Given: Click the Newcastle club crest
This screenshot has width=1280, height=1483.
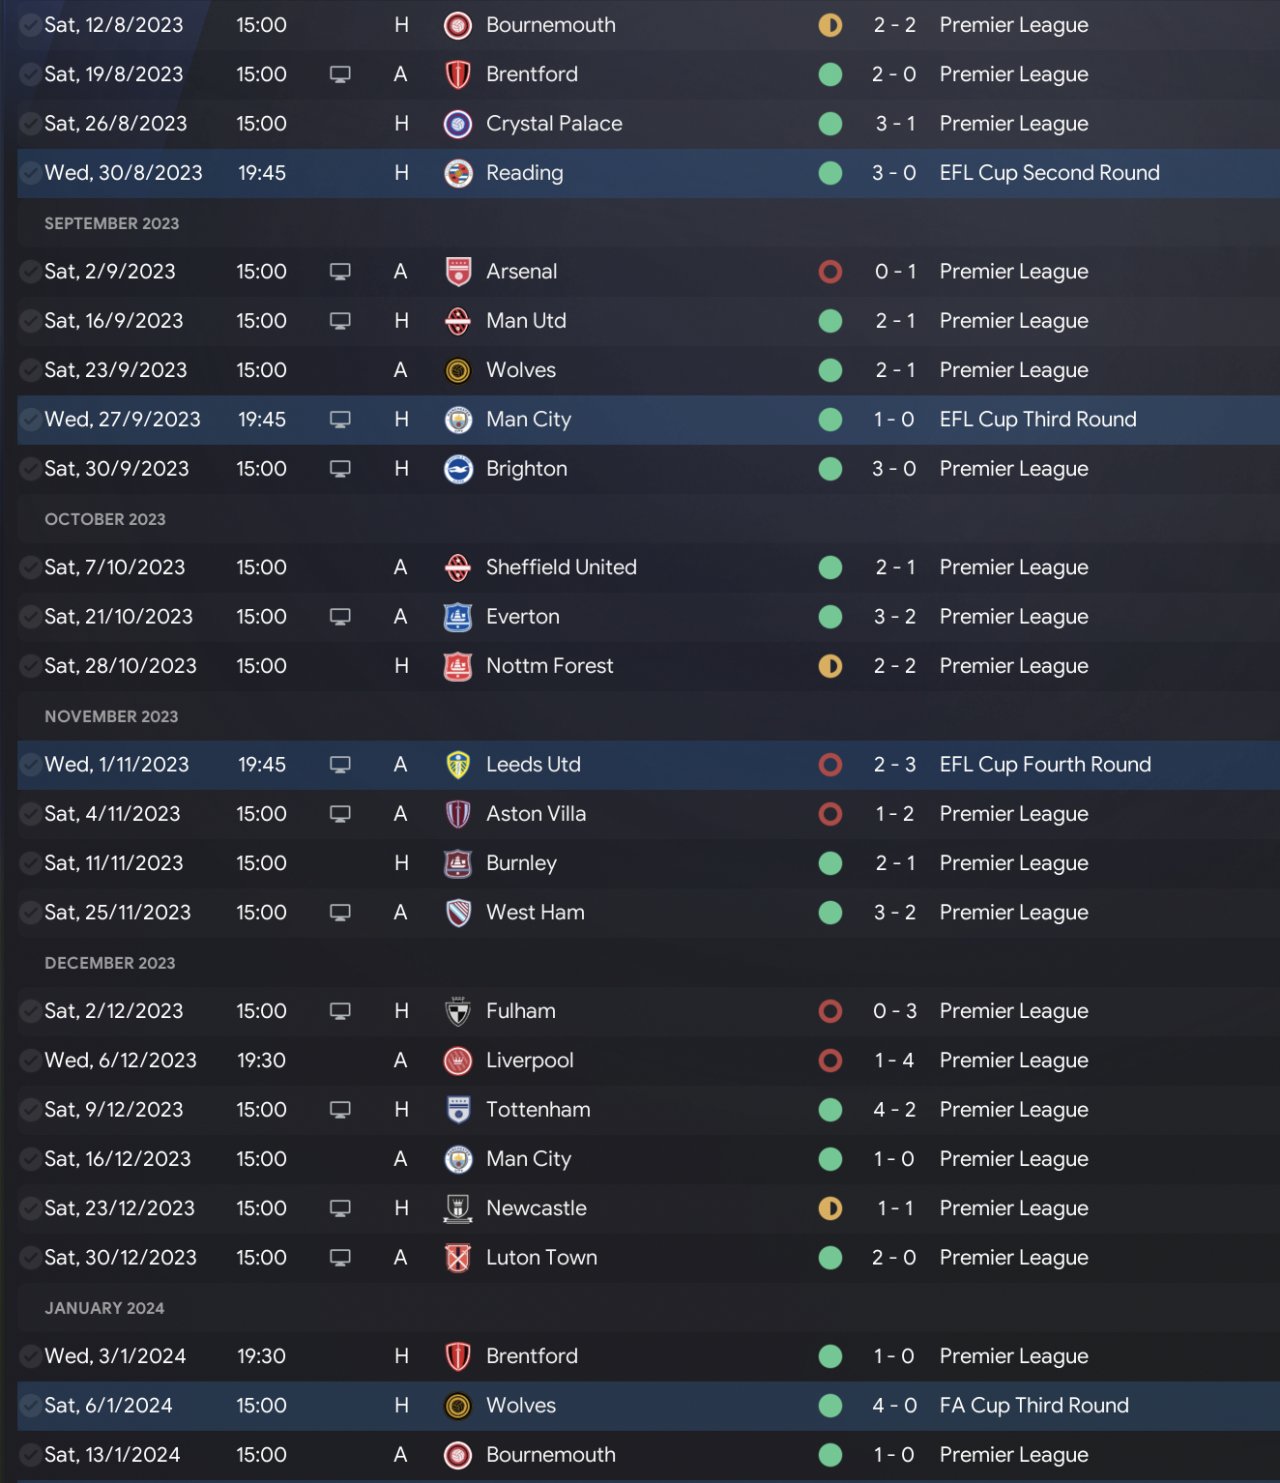Looking at the screenshot, I should tap(458, 1209).
